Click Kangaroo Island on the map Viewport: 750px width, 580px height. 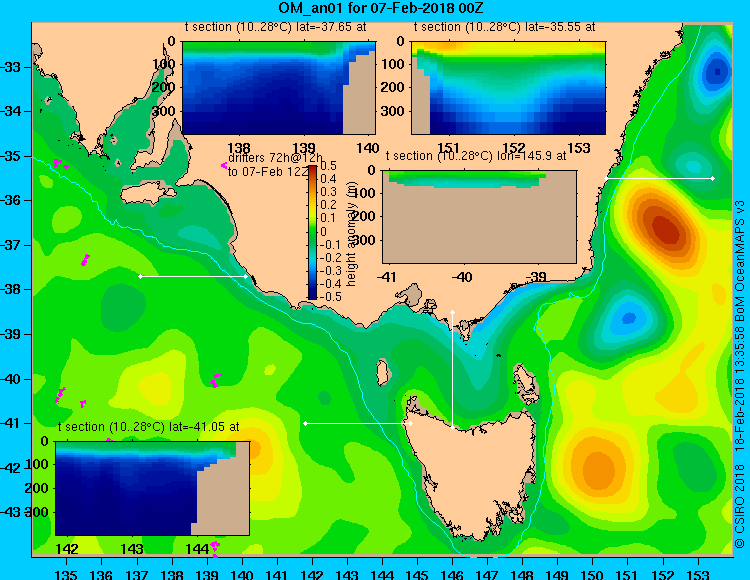148,194
